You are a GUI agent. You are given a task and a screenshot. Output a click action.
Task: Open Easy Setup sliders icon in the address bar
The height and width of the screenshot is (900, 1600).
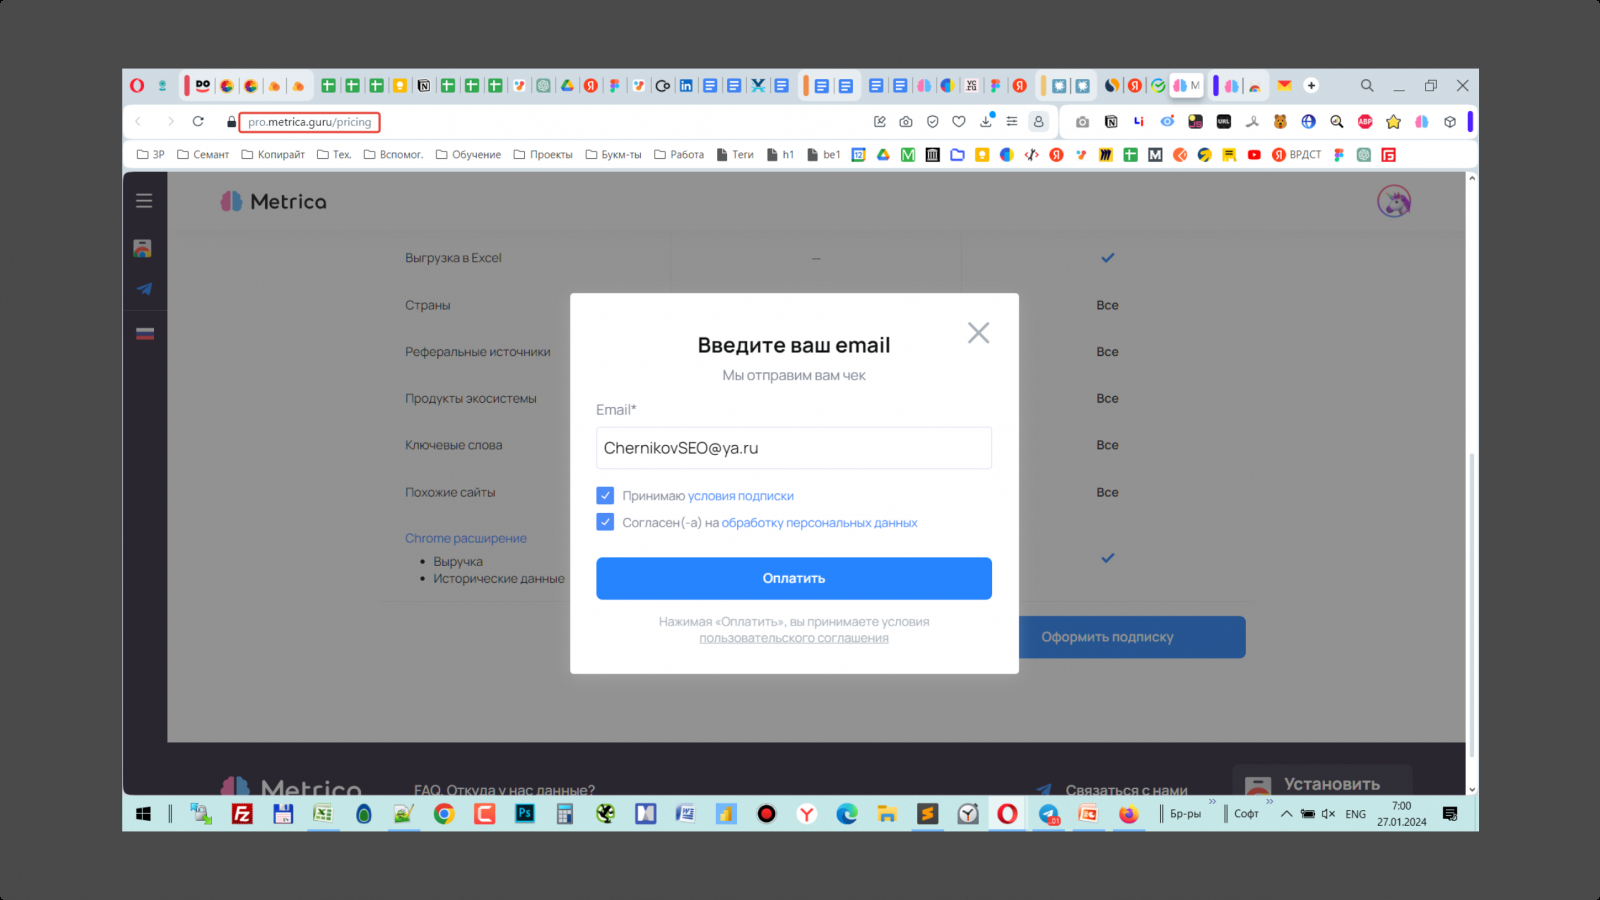click(1012, 122)
